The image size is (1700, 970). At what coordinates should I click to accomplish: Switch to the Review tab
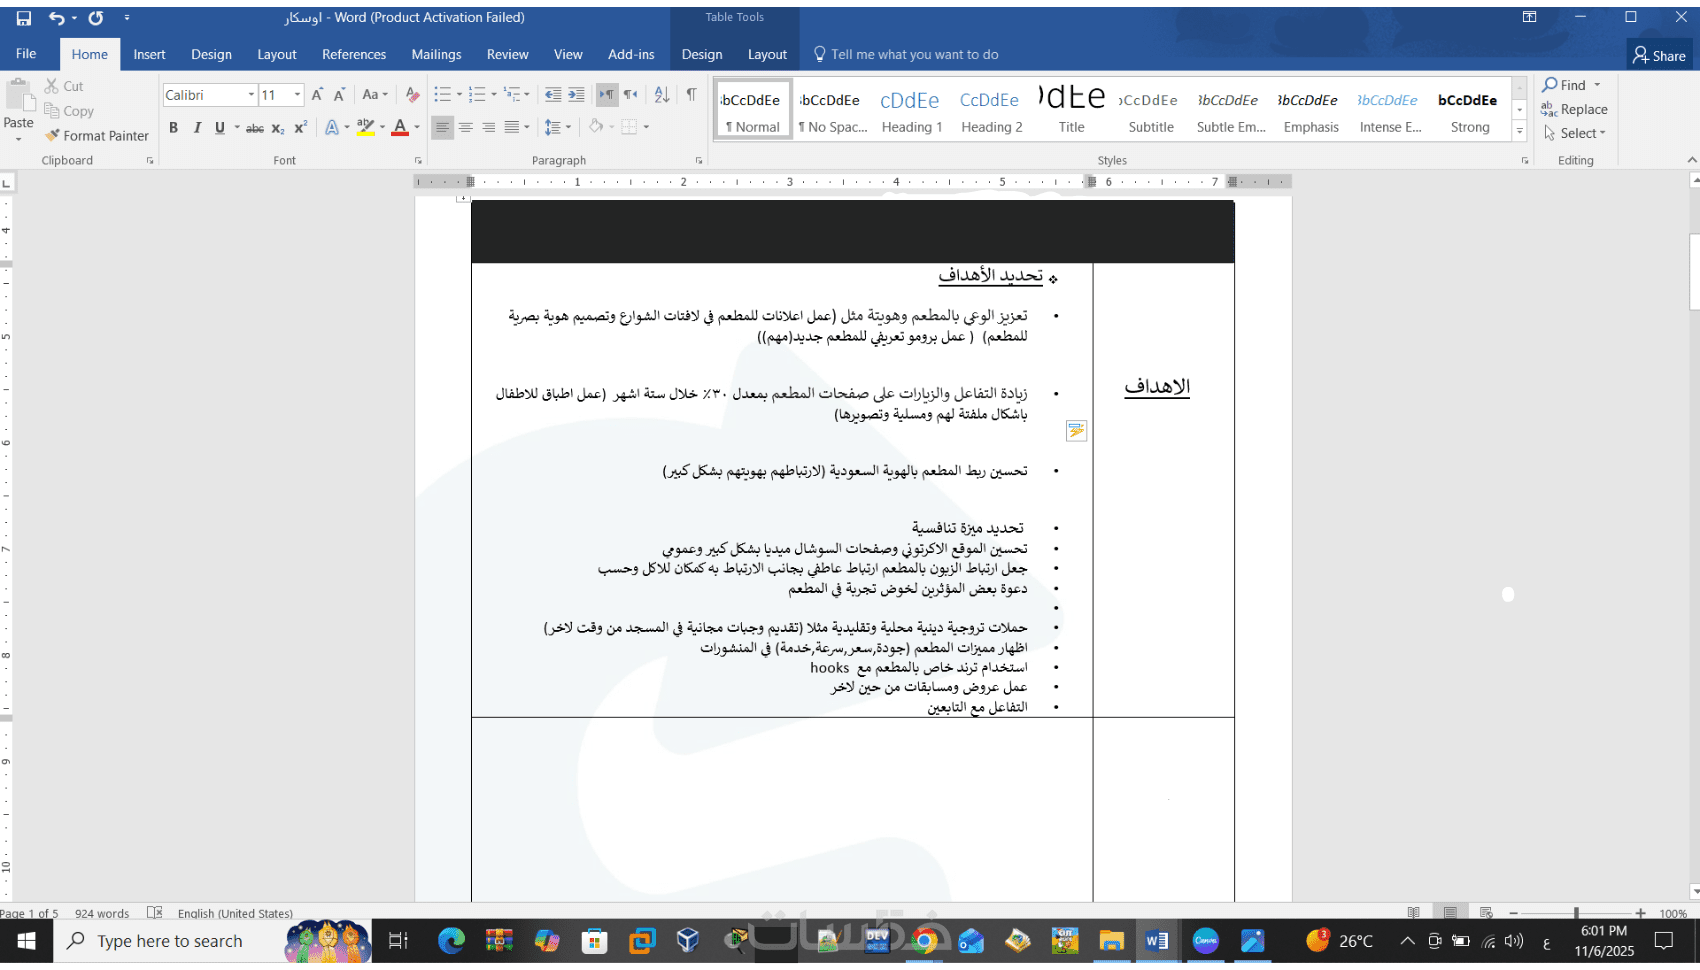(507, 54)
